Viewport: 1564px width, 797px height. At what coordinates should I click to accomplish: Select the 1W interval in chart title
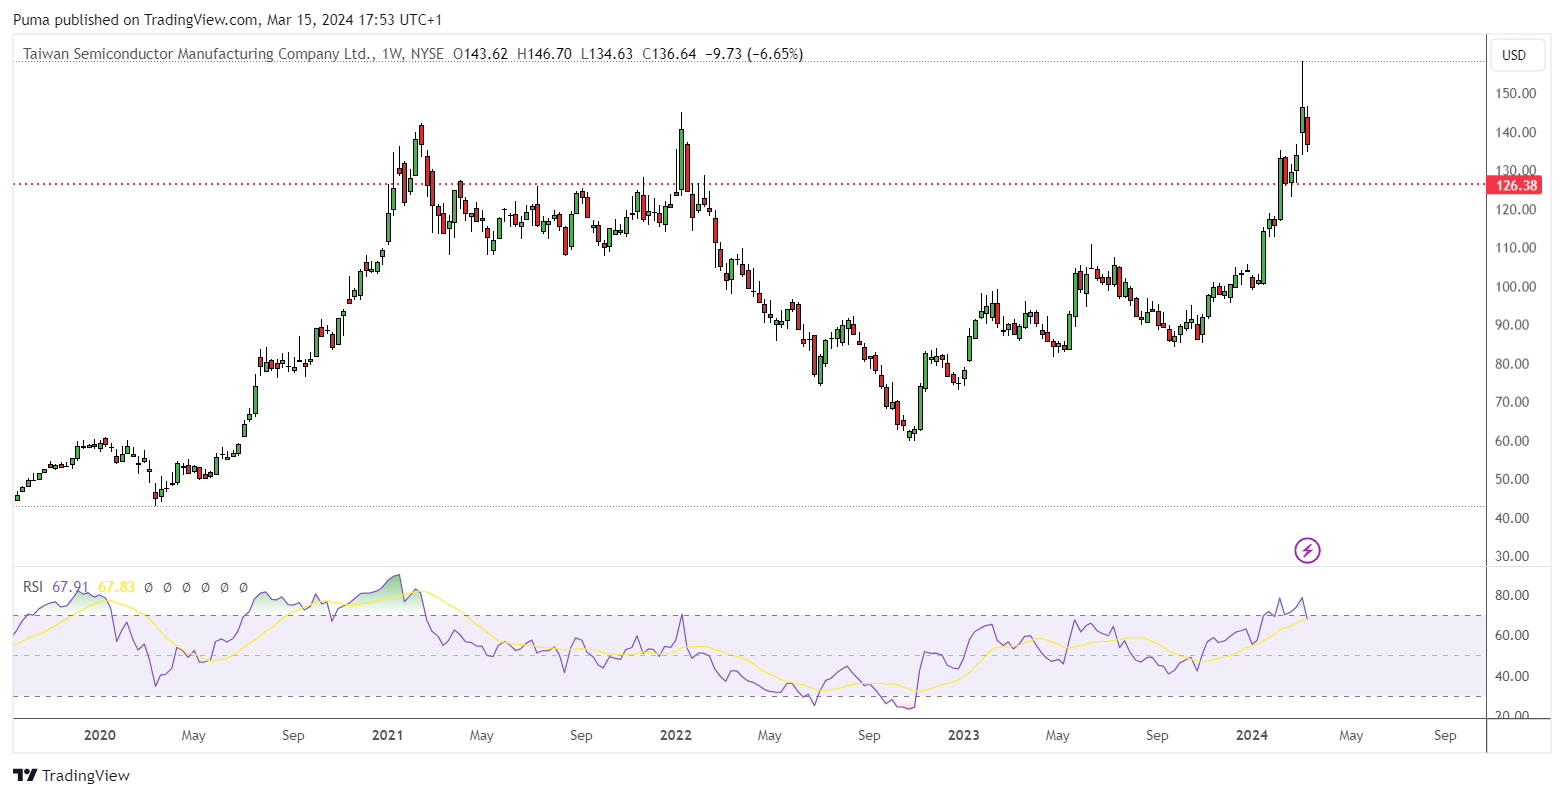[390, 54]
